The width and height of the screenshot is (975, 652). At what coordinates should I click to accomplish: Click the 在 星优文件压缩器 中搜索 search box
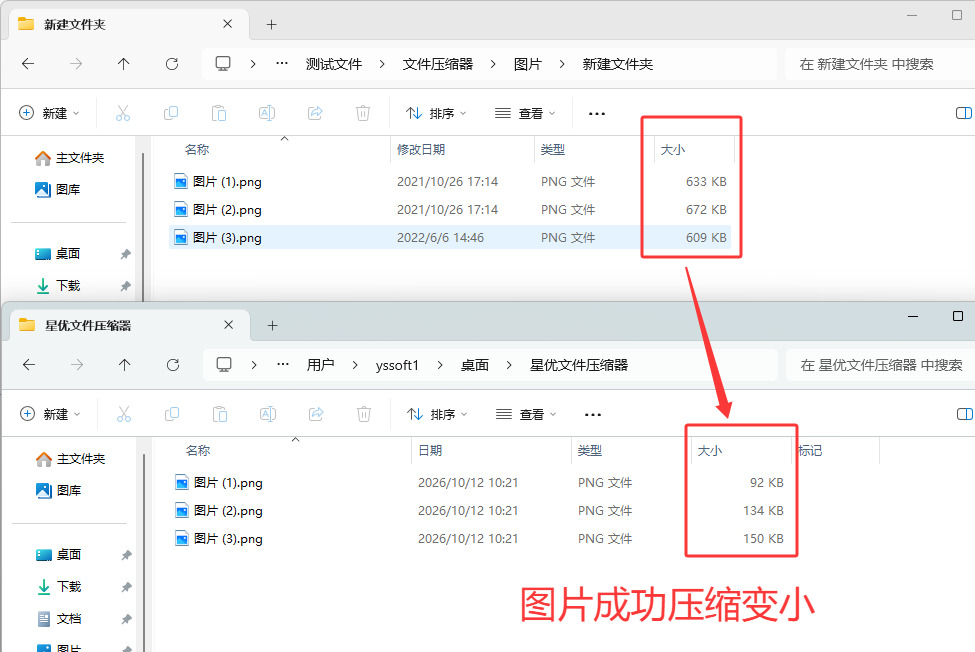pyautogui.click(x=881, y=365)
